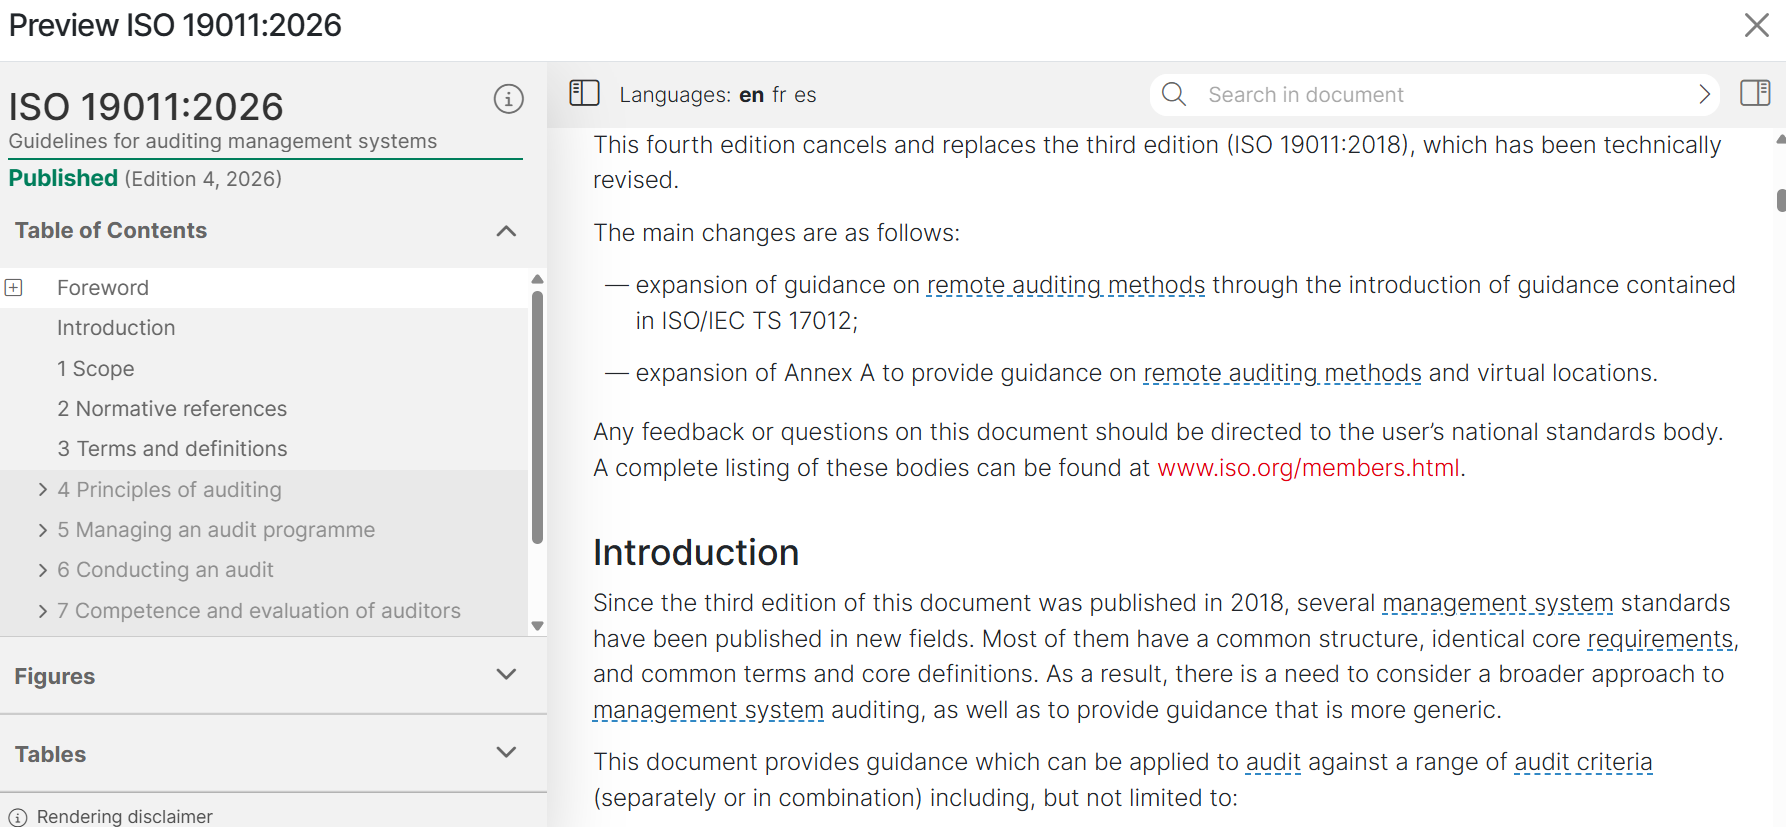Expand the Tables section
This screenshot has height=827, width=1786.
click(x=506, y=753)
